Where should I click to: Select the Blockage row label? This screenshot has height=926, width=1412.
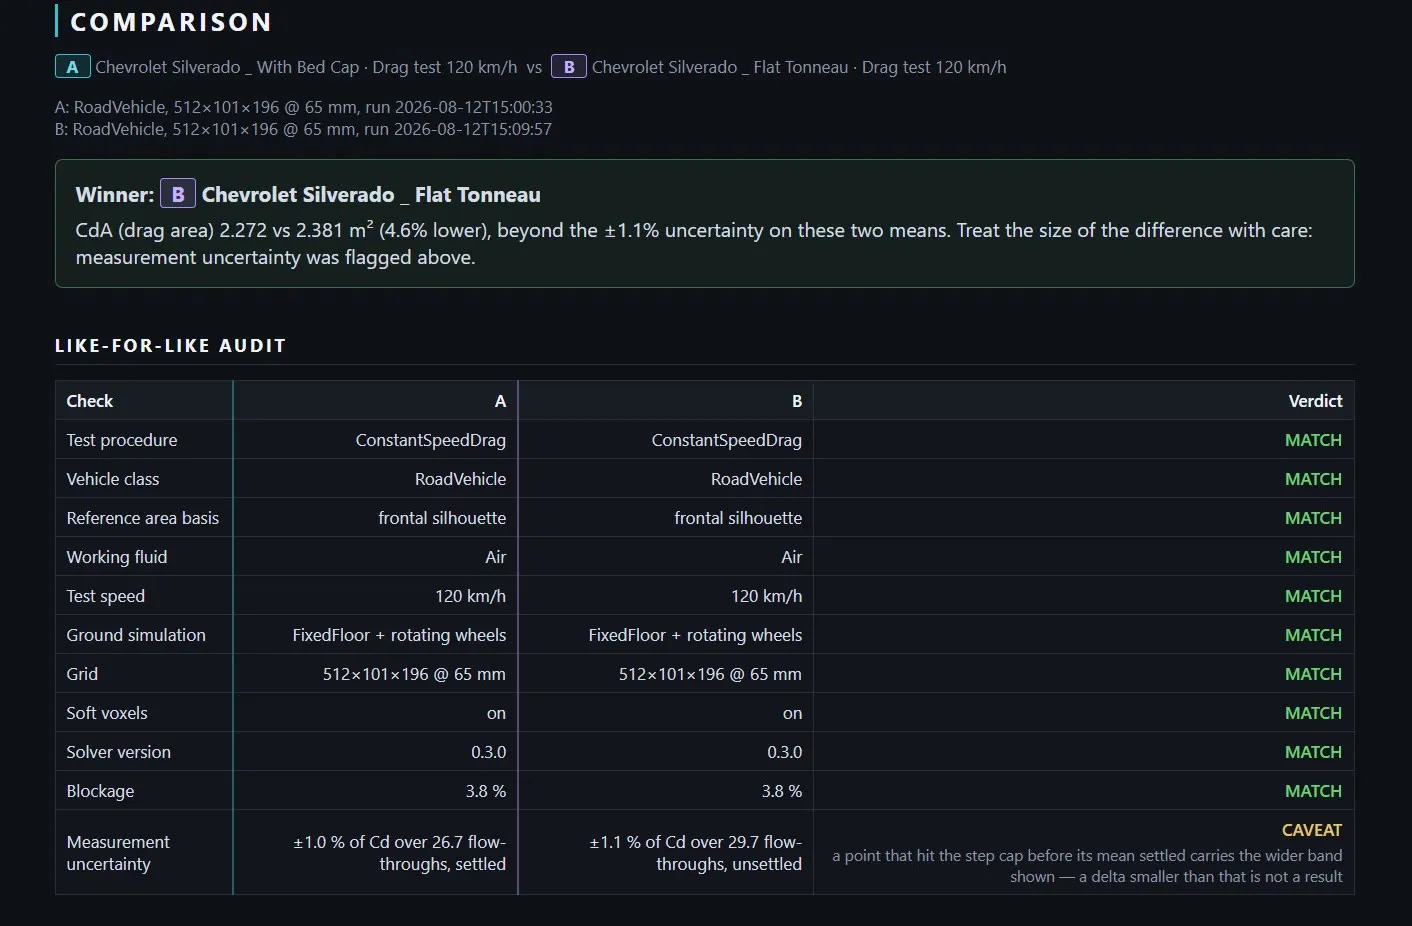coord(100,791)
